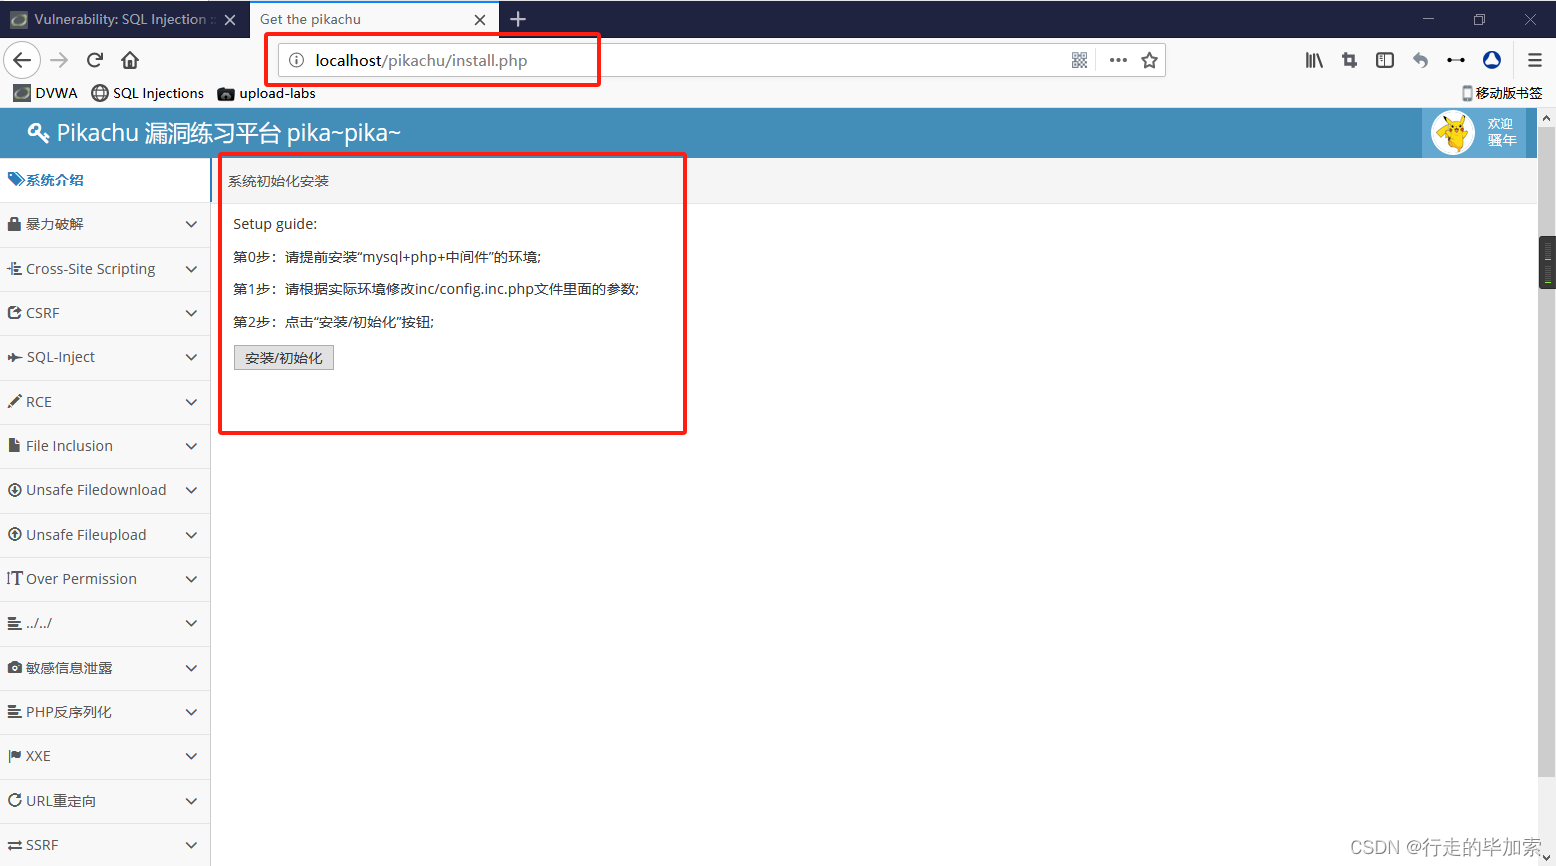1556x866 pixels.
Task: Click the pencil icon beside RCE
Action: (x=14, y=401)
